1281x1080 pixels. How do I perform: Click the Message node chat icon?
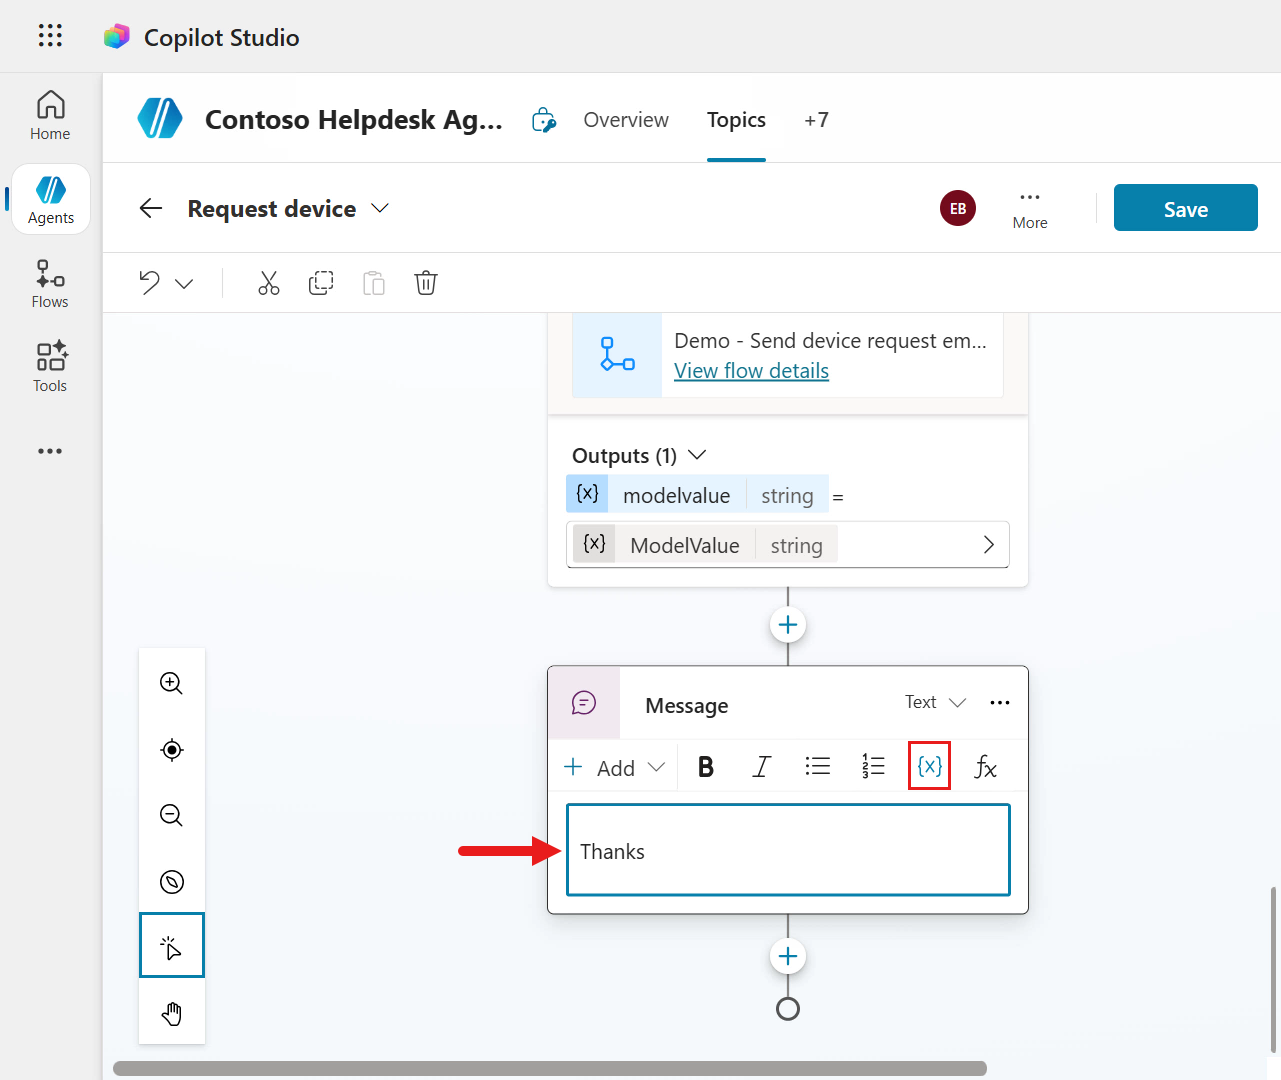click(x=584, y=703)
